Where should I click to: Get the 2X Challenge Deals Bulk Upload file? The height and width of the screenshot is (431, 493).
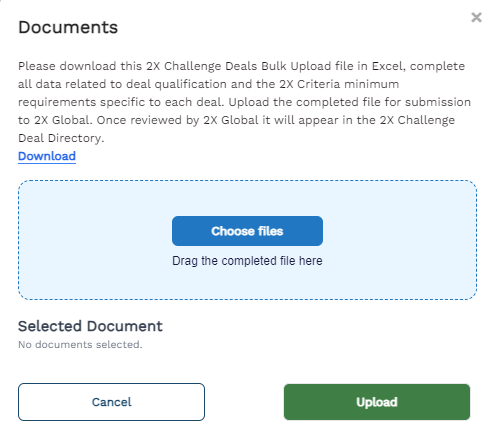point(47,156)
